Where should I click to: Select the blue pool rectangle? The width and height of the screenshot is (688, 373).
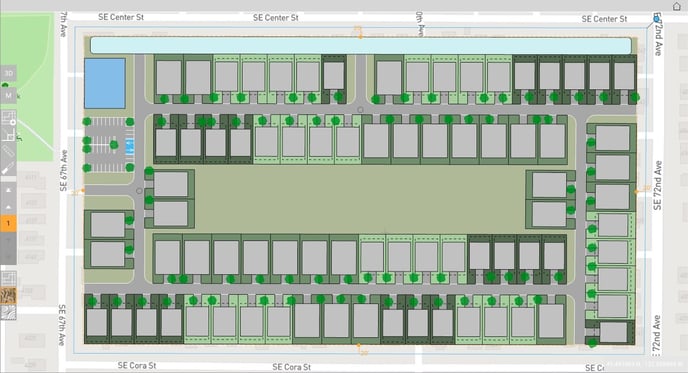[105, 83]
